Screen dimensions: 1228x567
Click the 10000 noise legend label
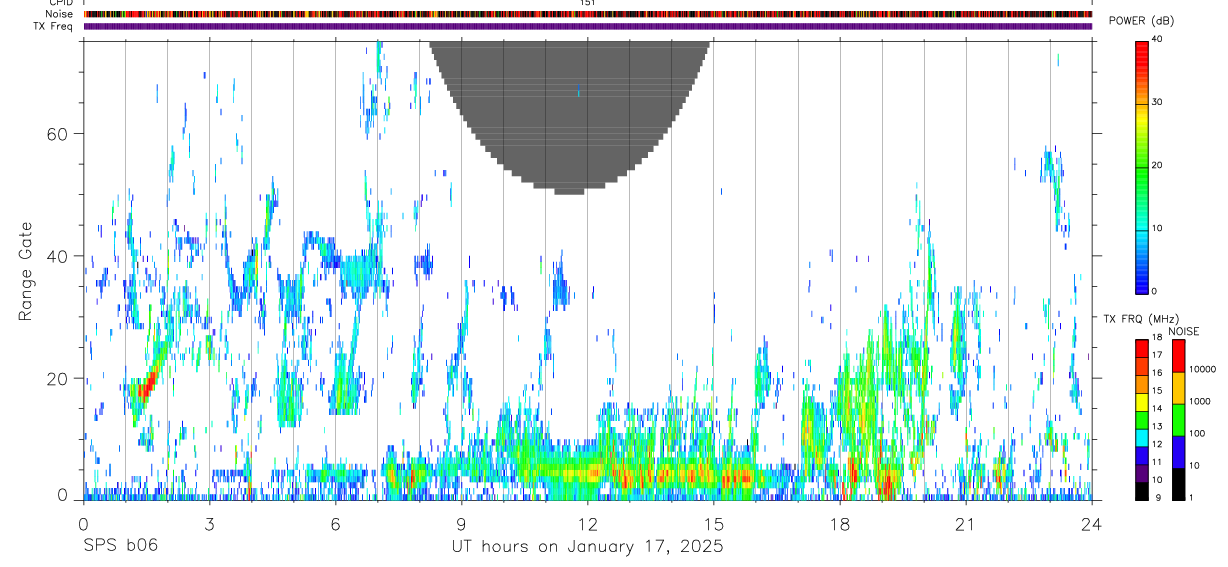(1202, 369)
